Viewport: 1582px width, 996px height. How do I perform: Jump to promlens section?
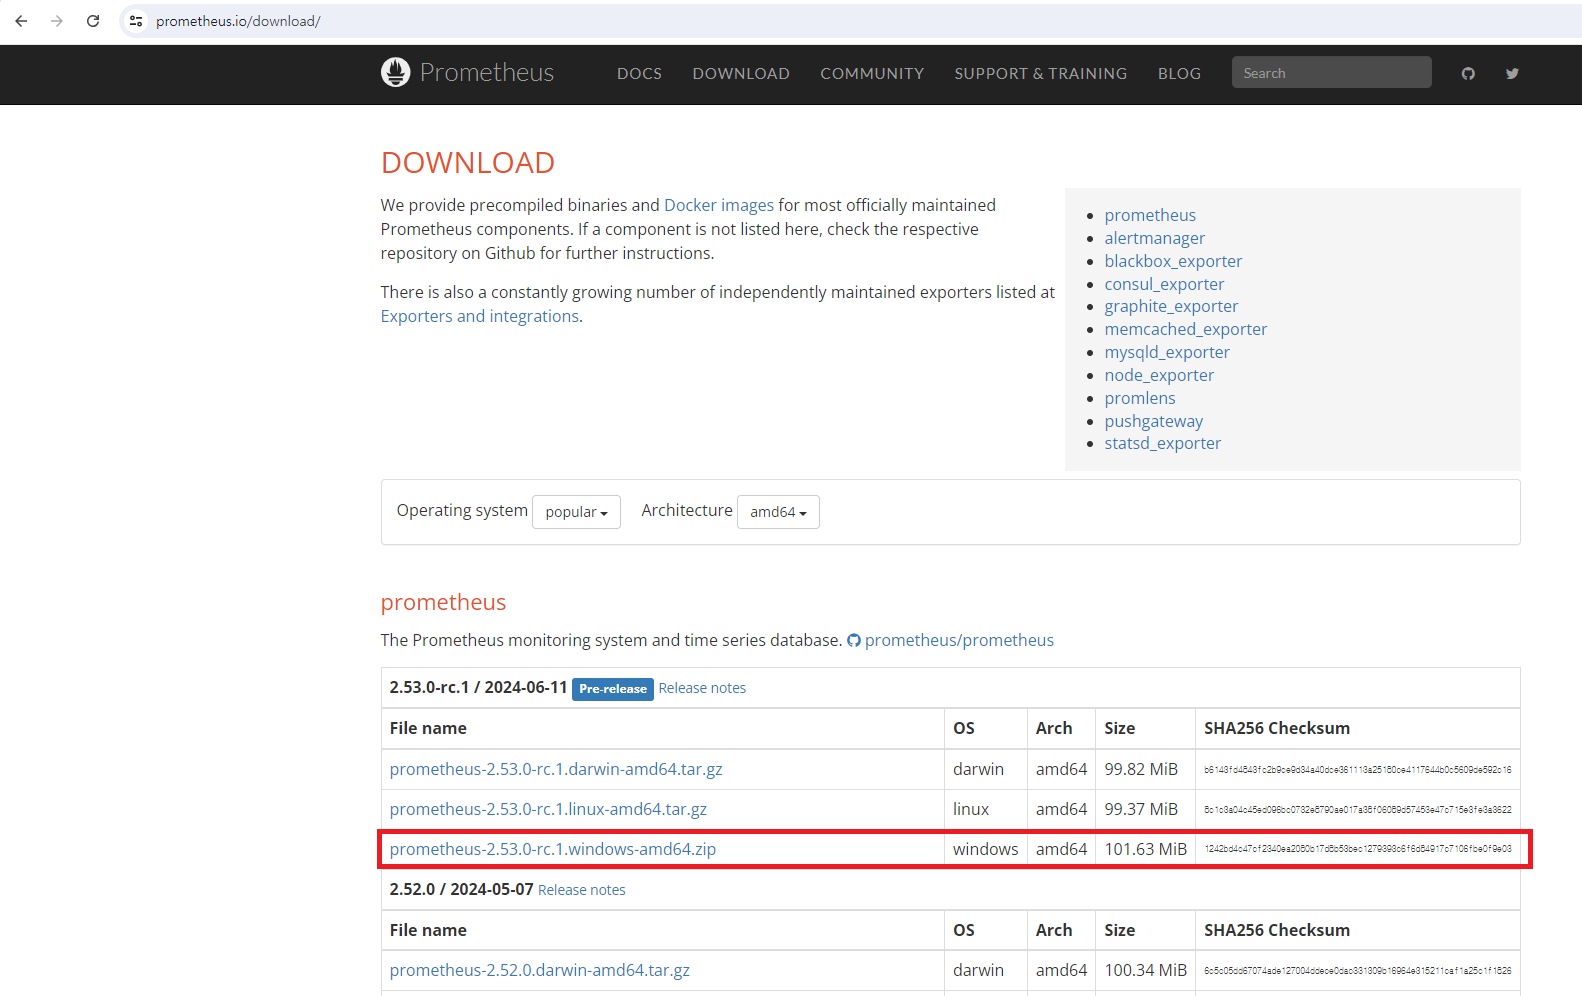click(1140, 398)
